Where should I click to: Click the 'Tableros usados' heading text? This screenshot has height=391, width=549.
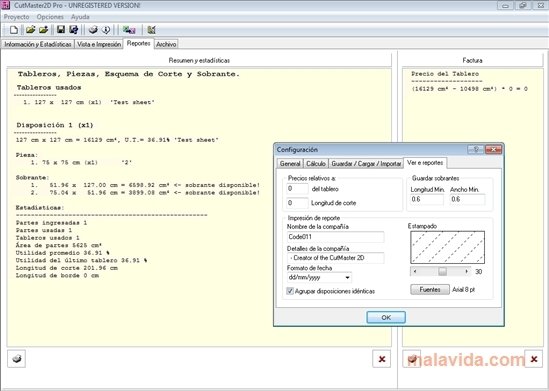(49, 88)
